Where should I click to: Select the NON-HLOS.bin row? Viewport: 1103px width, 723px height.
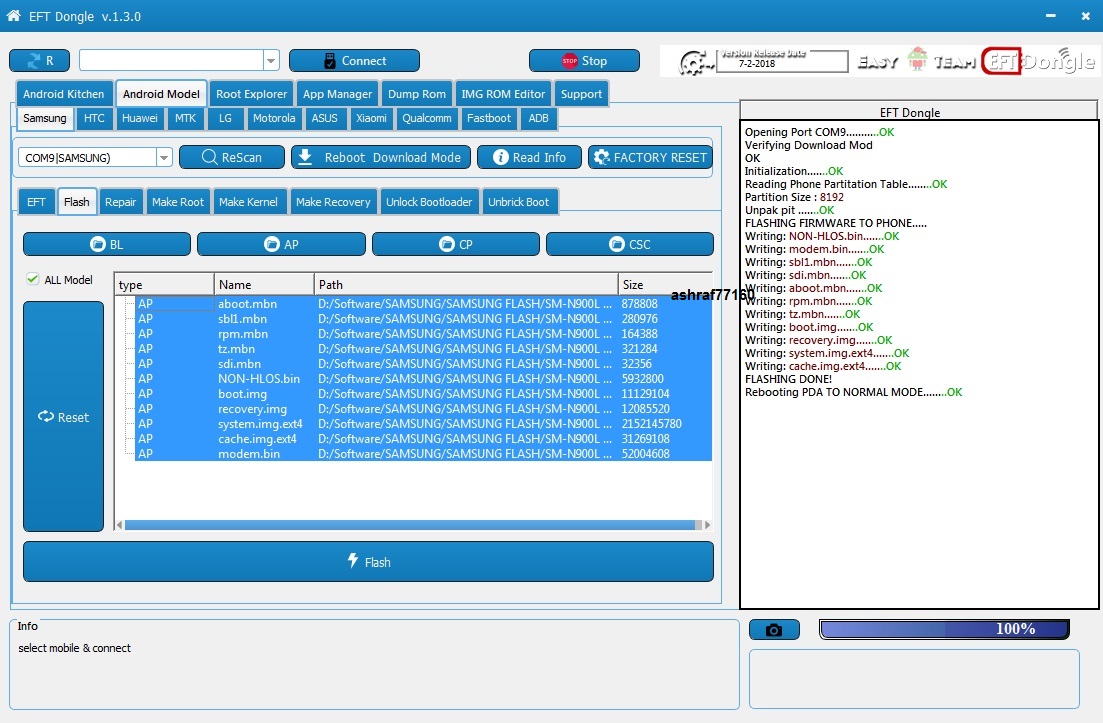click(423, 378)
